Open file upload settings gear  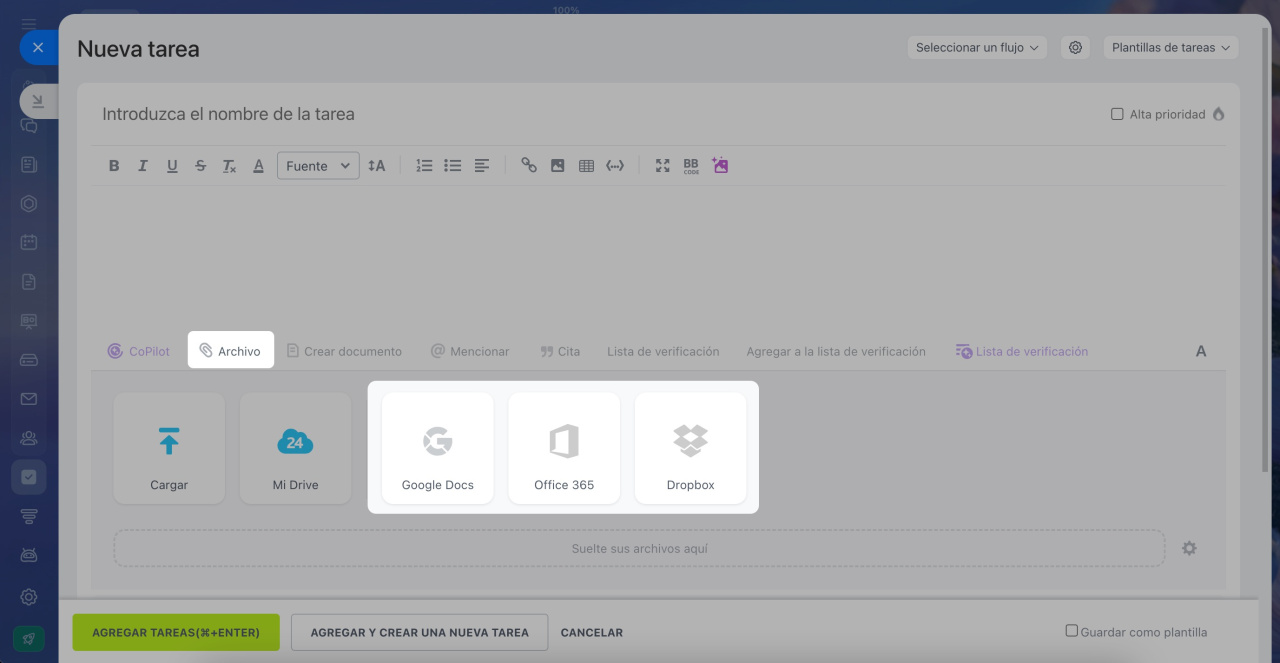(1189, 548)
